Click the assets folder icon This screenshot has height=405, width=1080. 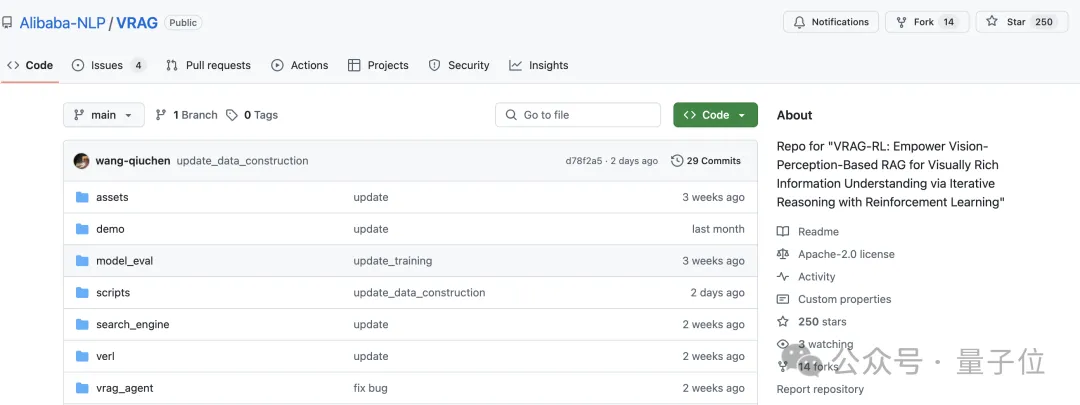pos(82,197)
